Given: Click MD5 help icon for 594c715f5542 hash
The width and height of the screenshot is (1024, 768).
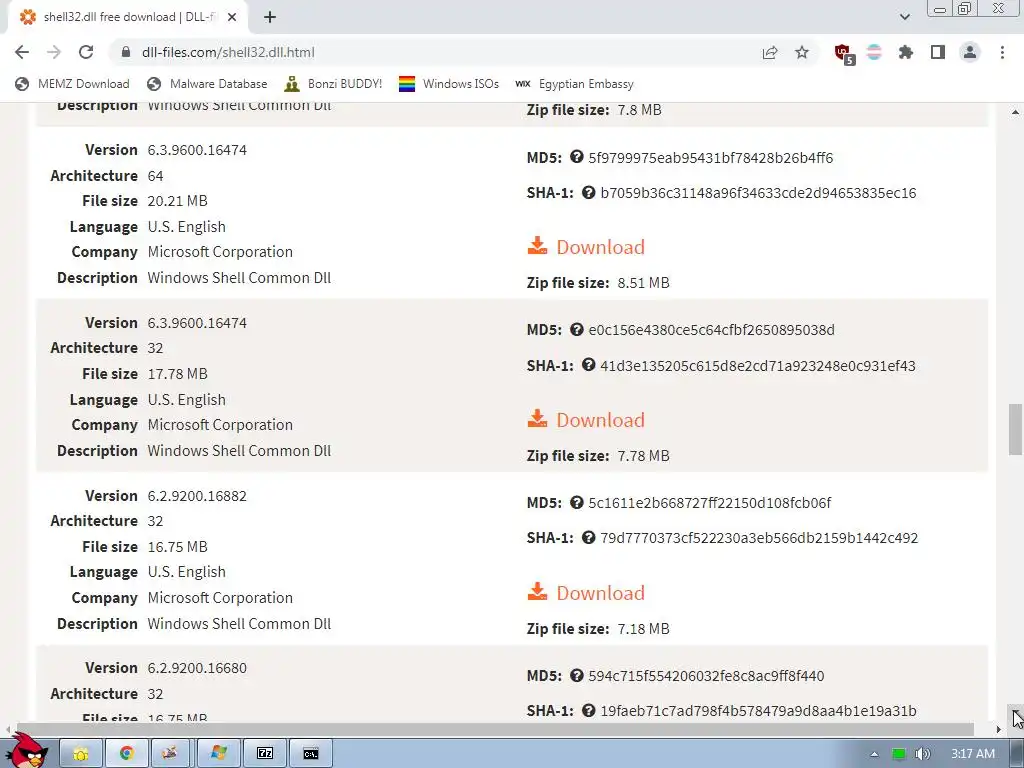Looking at the screenshot, I should (x=576, y=675).
